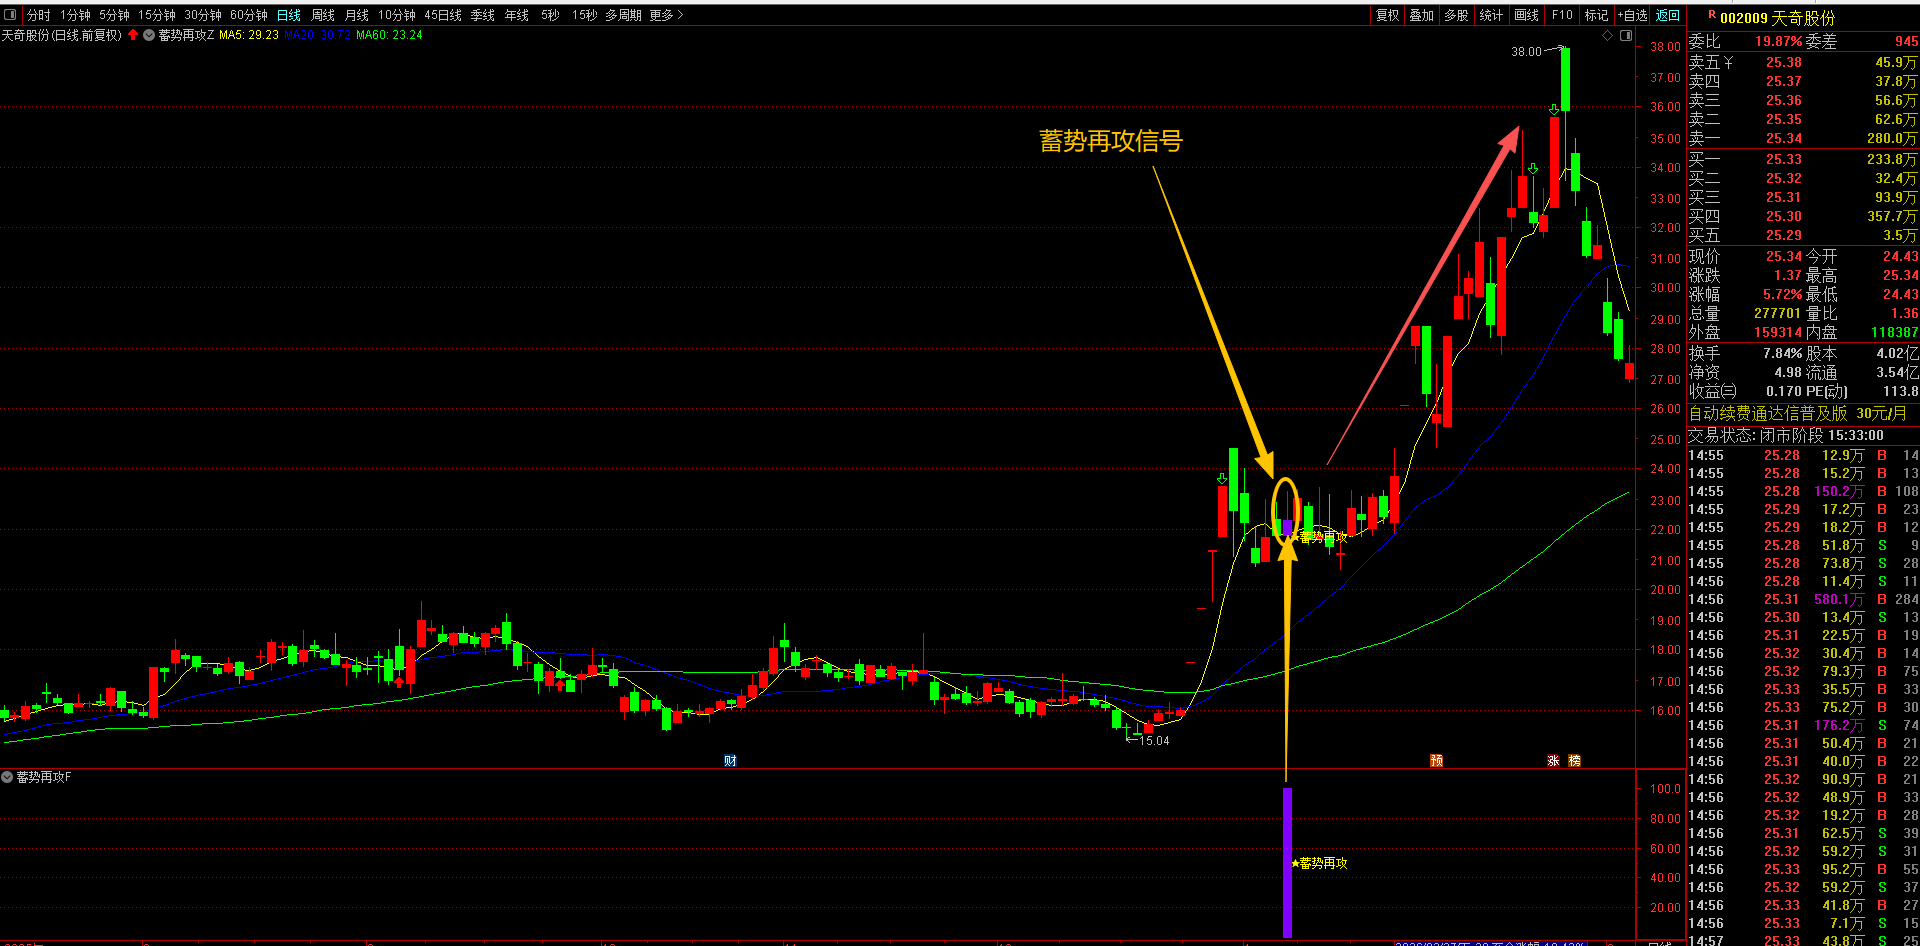
Task: Select the 30分钟 period tab
Action: [x=203, y=15]
